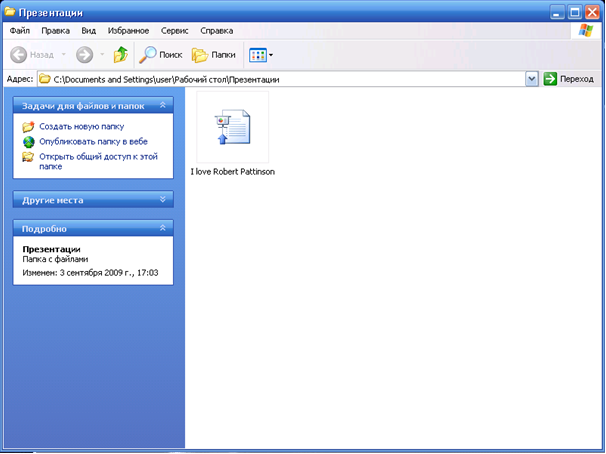Open the Вид menu
606x454 pixels.
[x=89, y=31]
